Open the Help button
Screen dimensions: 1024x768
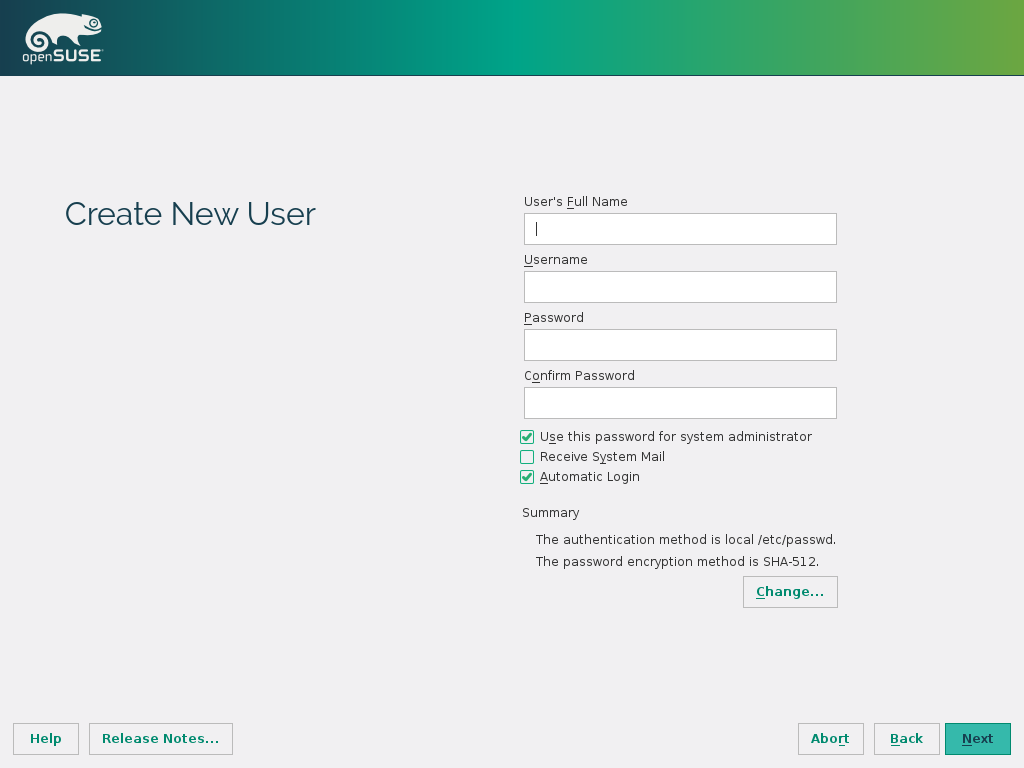point(46,739)
